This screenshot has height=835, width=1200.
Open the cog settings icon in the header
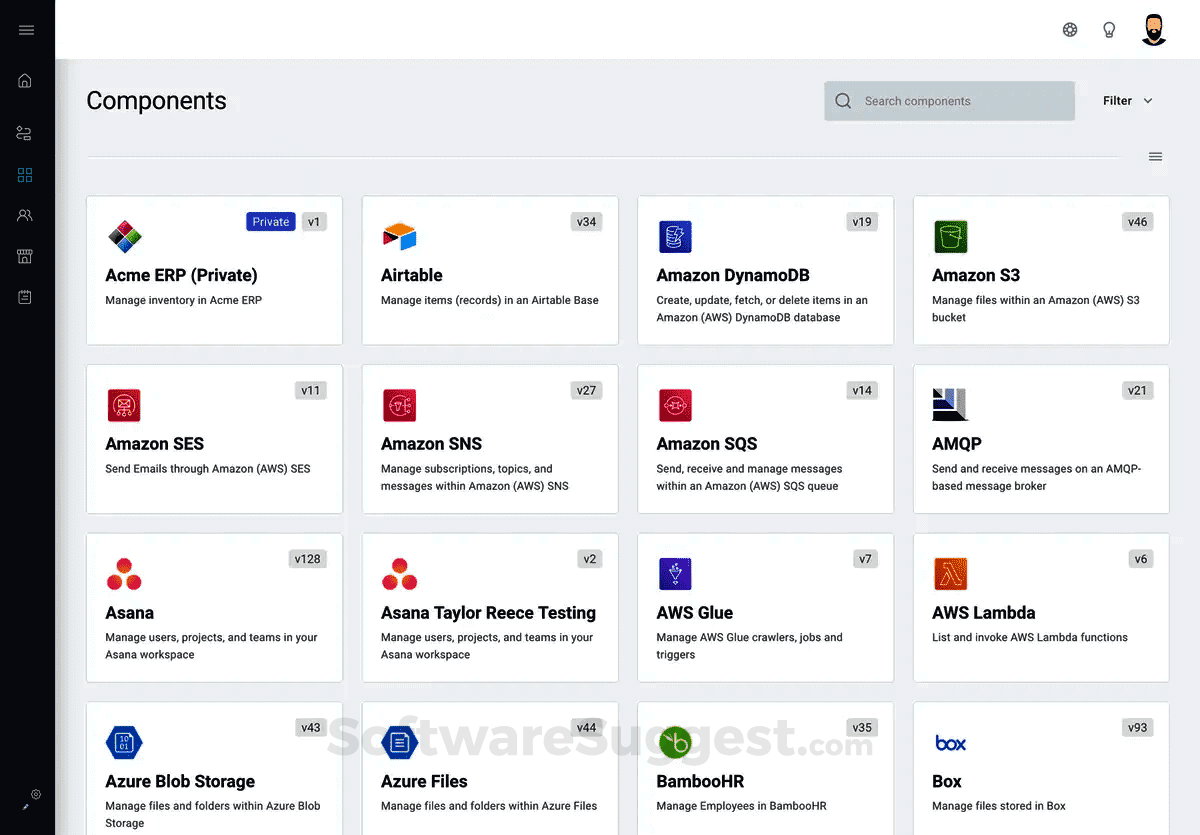pos(1070,29)
